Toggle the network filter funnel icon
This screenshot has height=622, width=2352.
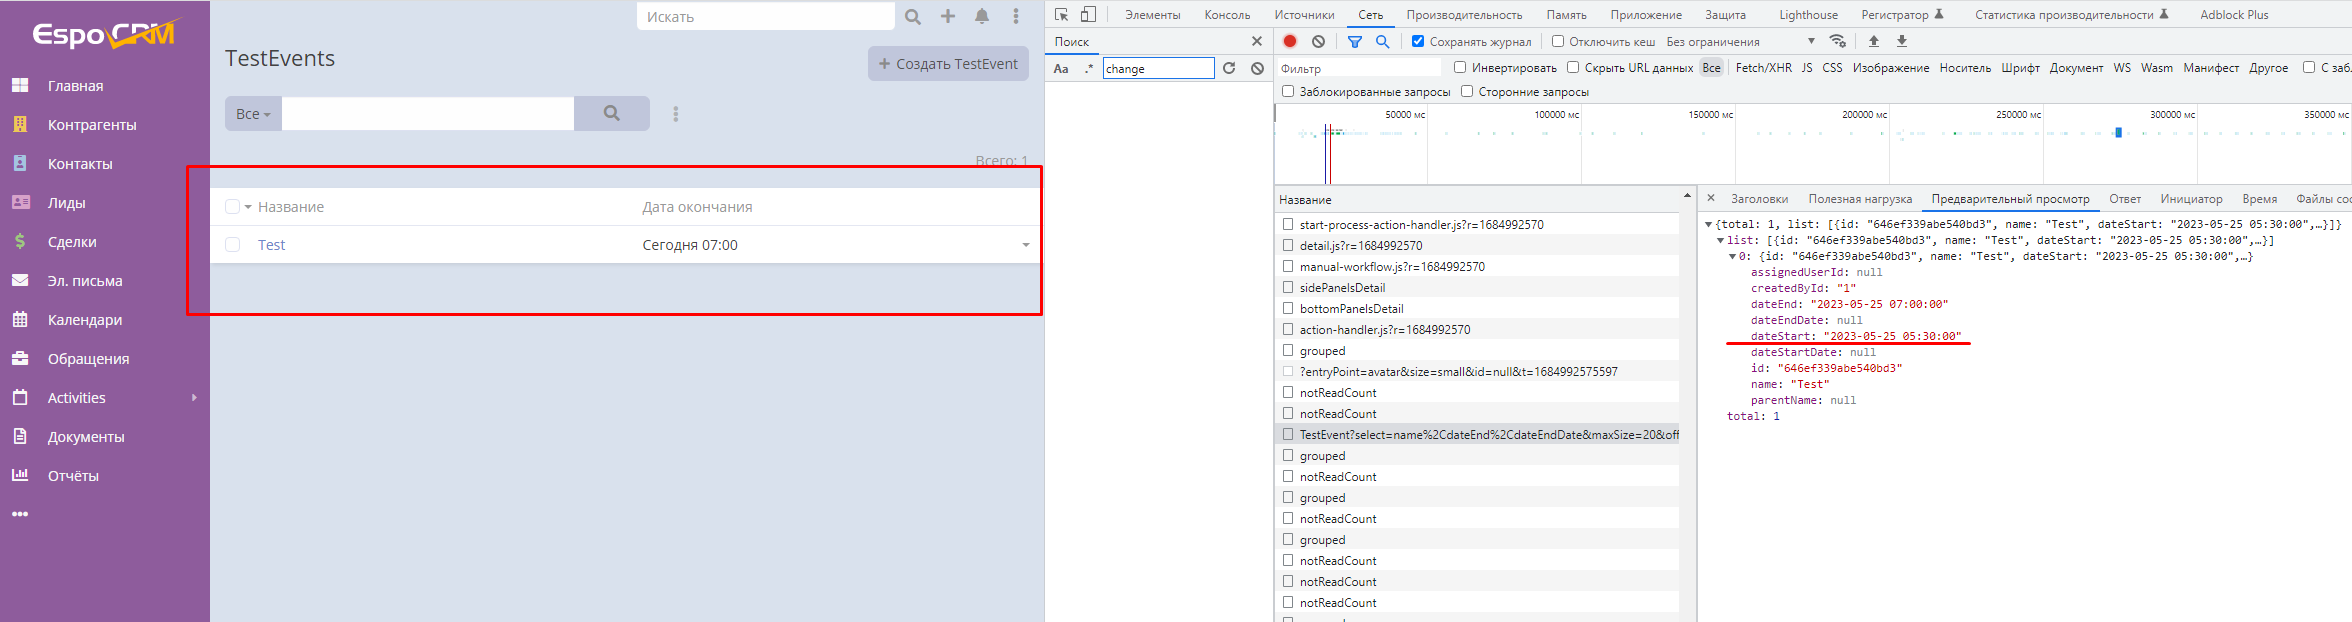pyautogui.click(x=1355, y=41)
